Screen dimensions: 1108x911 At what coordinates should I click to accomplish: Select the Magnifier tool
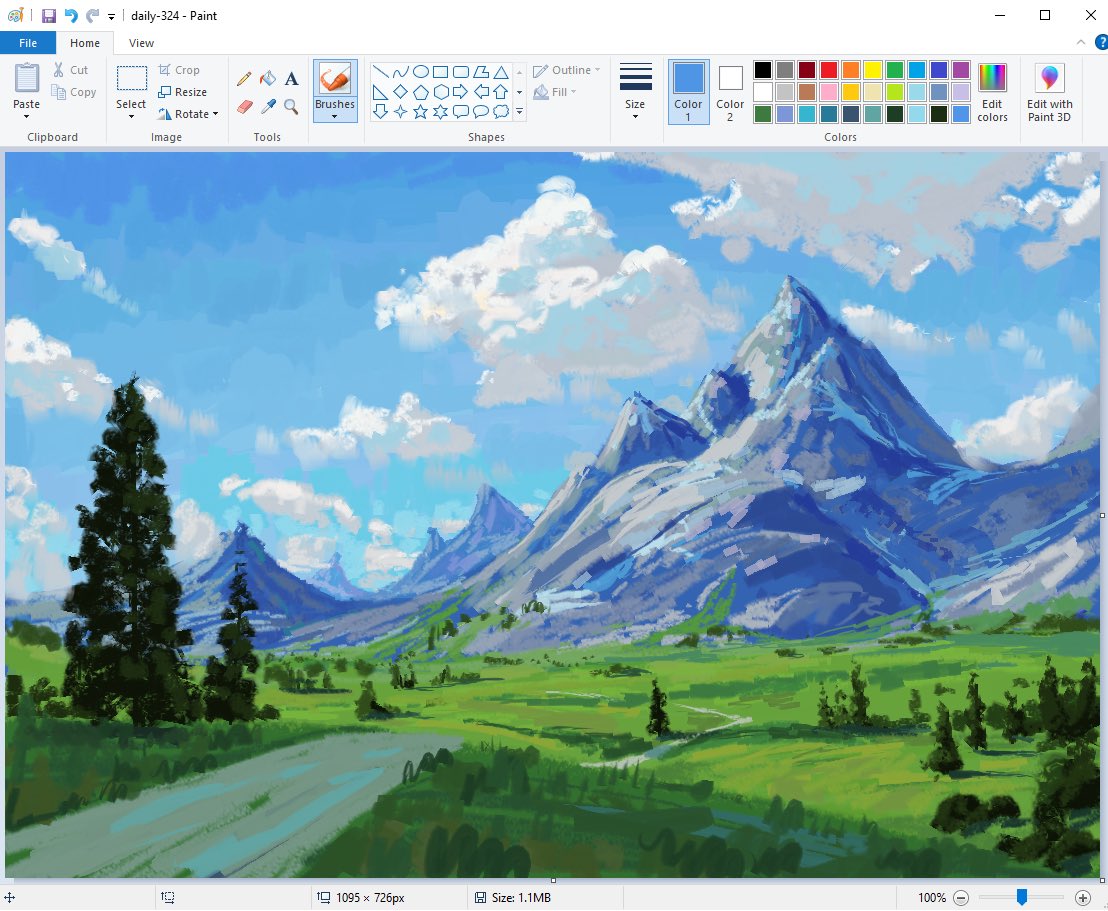click(x=291, y=106)
